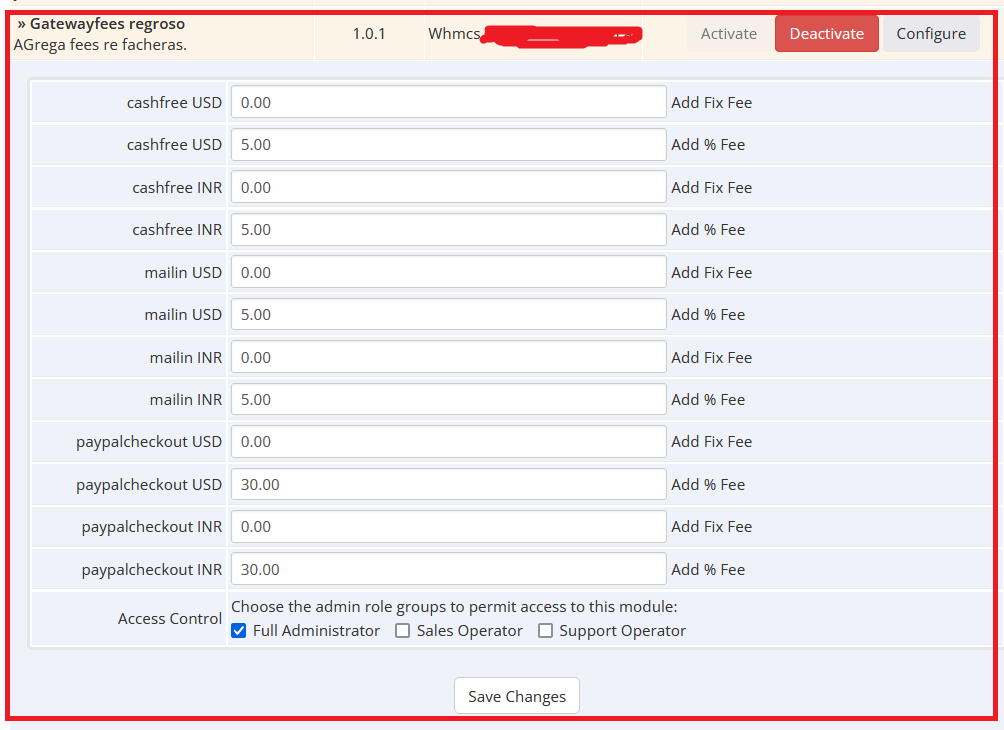The image size is (1004, 730).
Task: Click mailin INR percent fee input
Action: pyautogui.click(x=448, y=399)
